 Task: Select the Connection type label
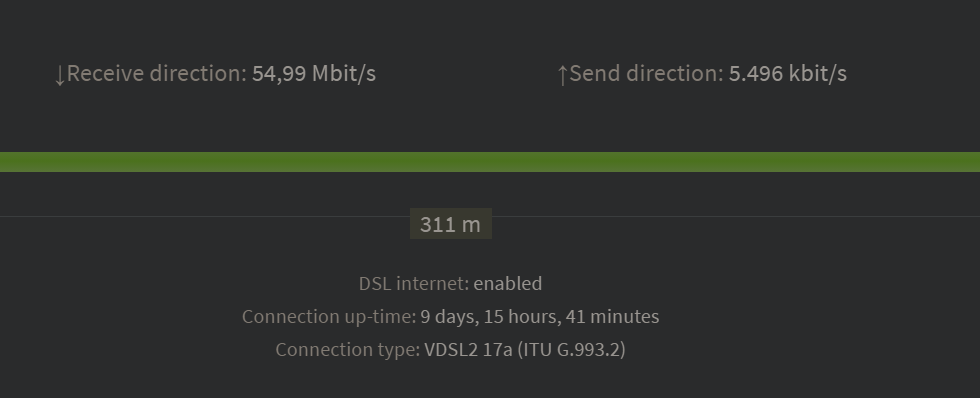point(348,350)
